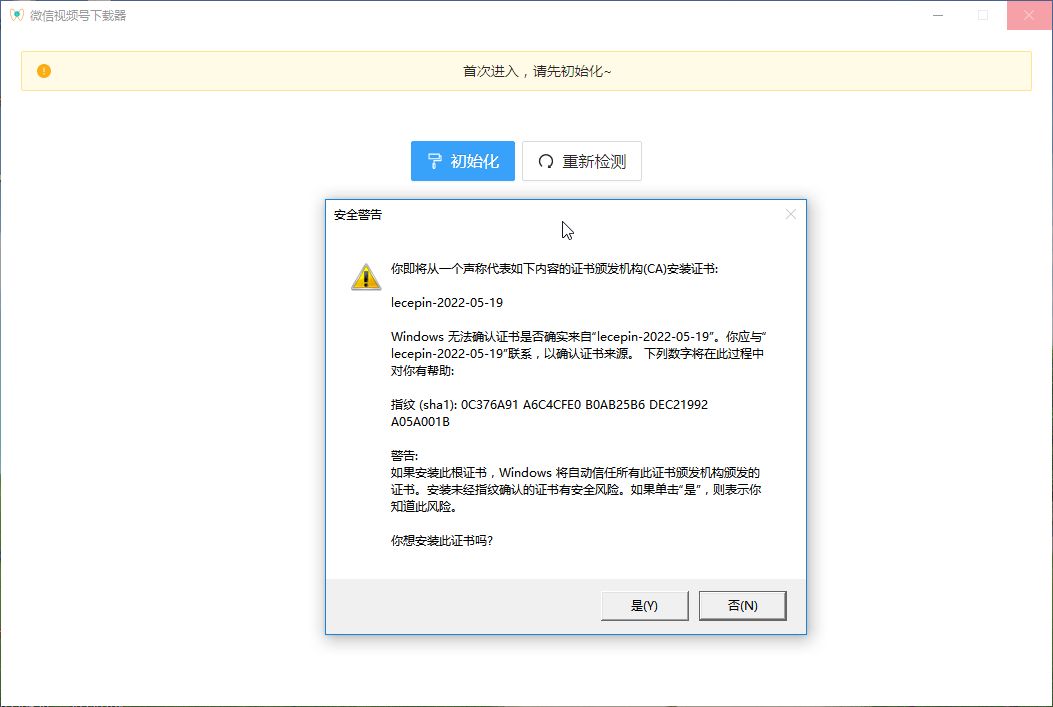Click the 否(N) button to decline certificate

[x=742, y=606]
